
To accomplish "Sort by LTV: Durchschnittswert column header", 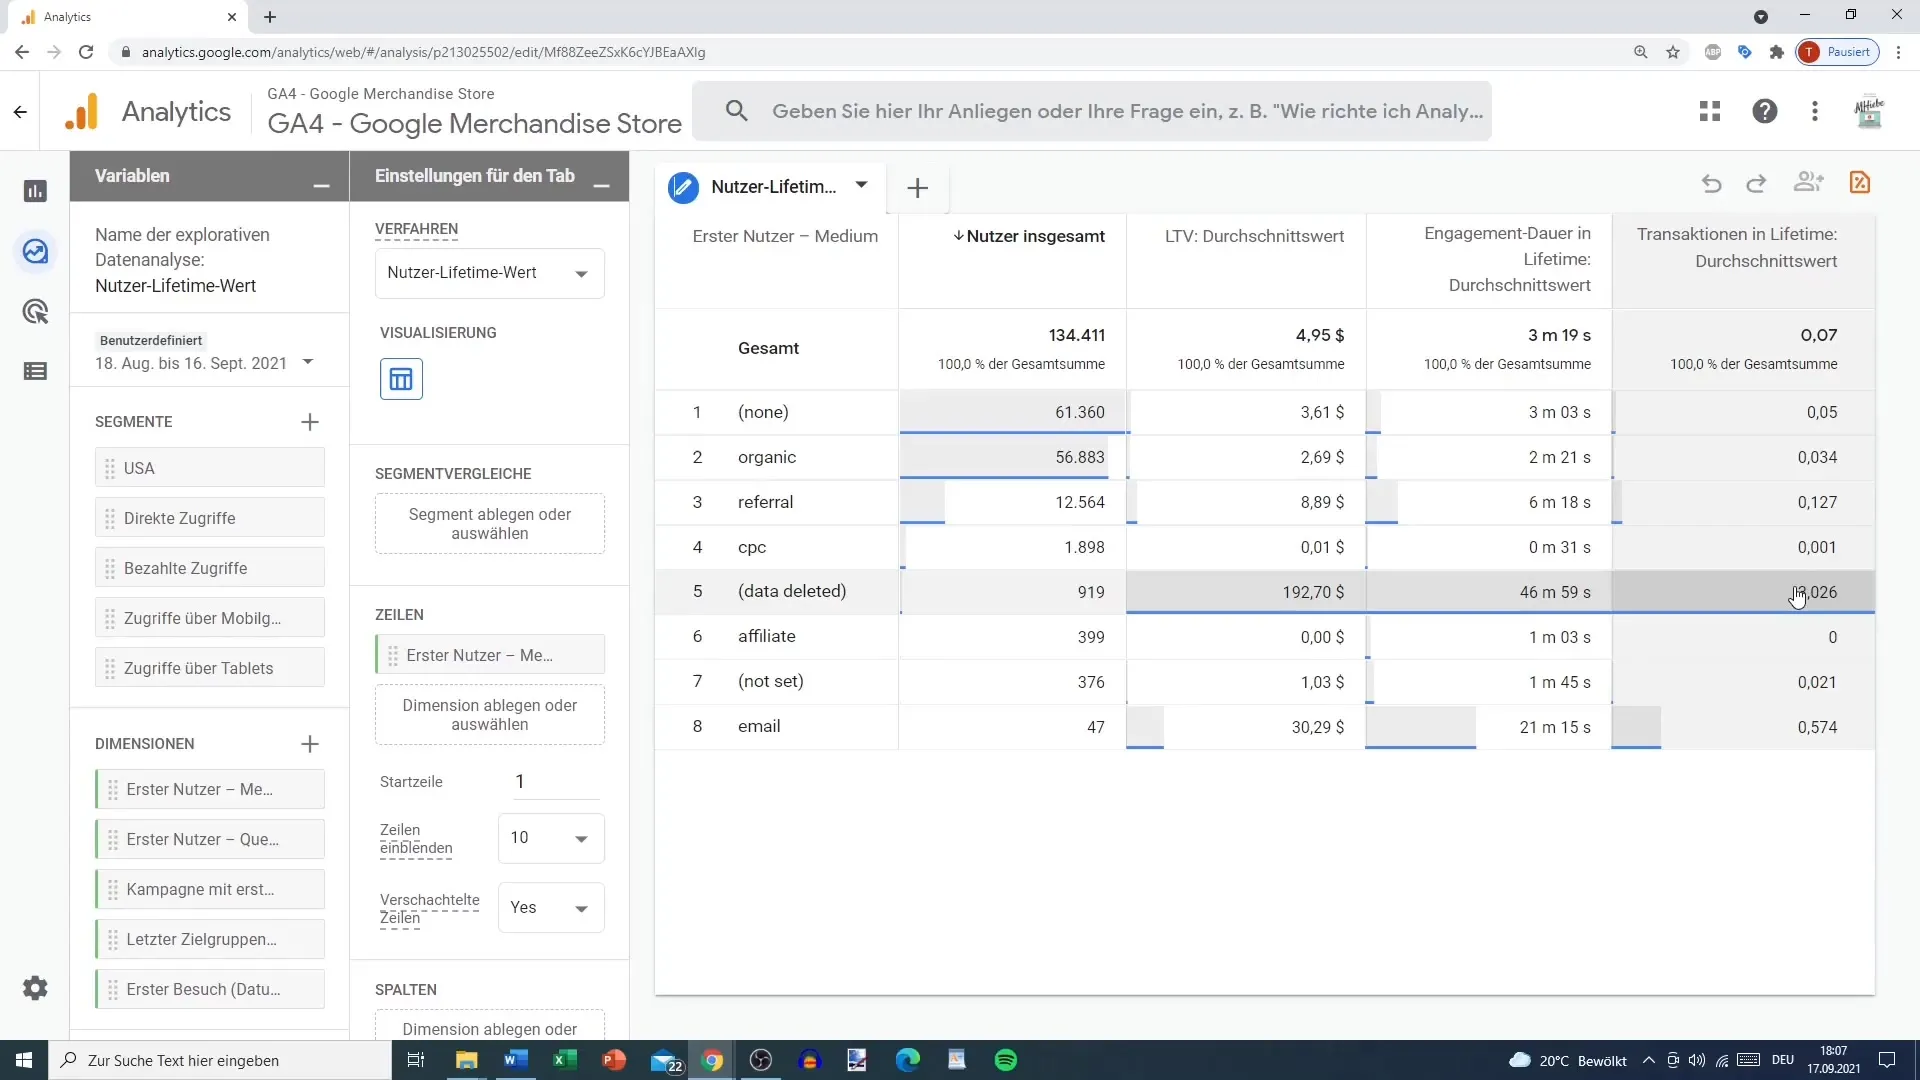I will [x=1254, y=236].
